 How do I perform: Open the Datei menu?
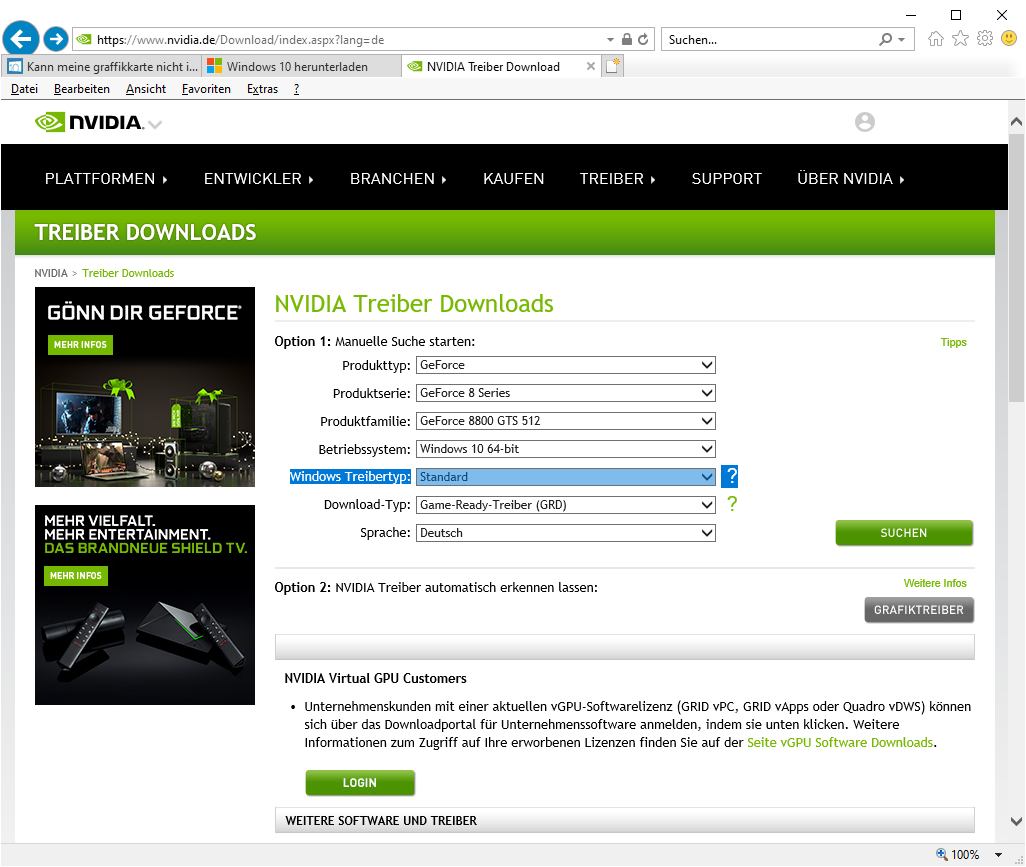(24, 89)
